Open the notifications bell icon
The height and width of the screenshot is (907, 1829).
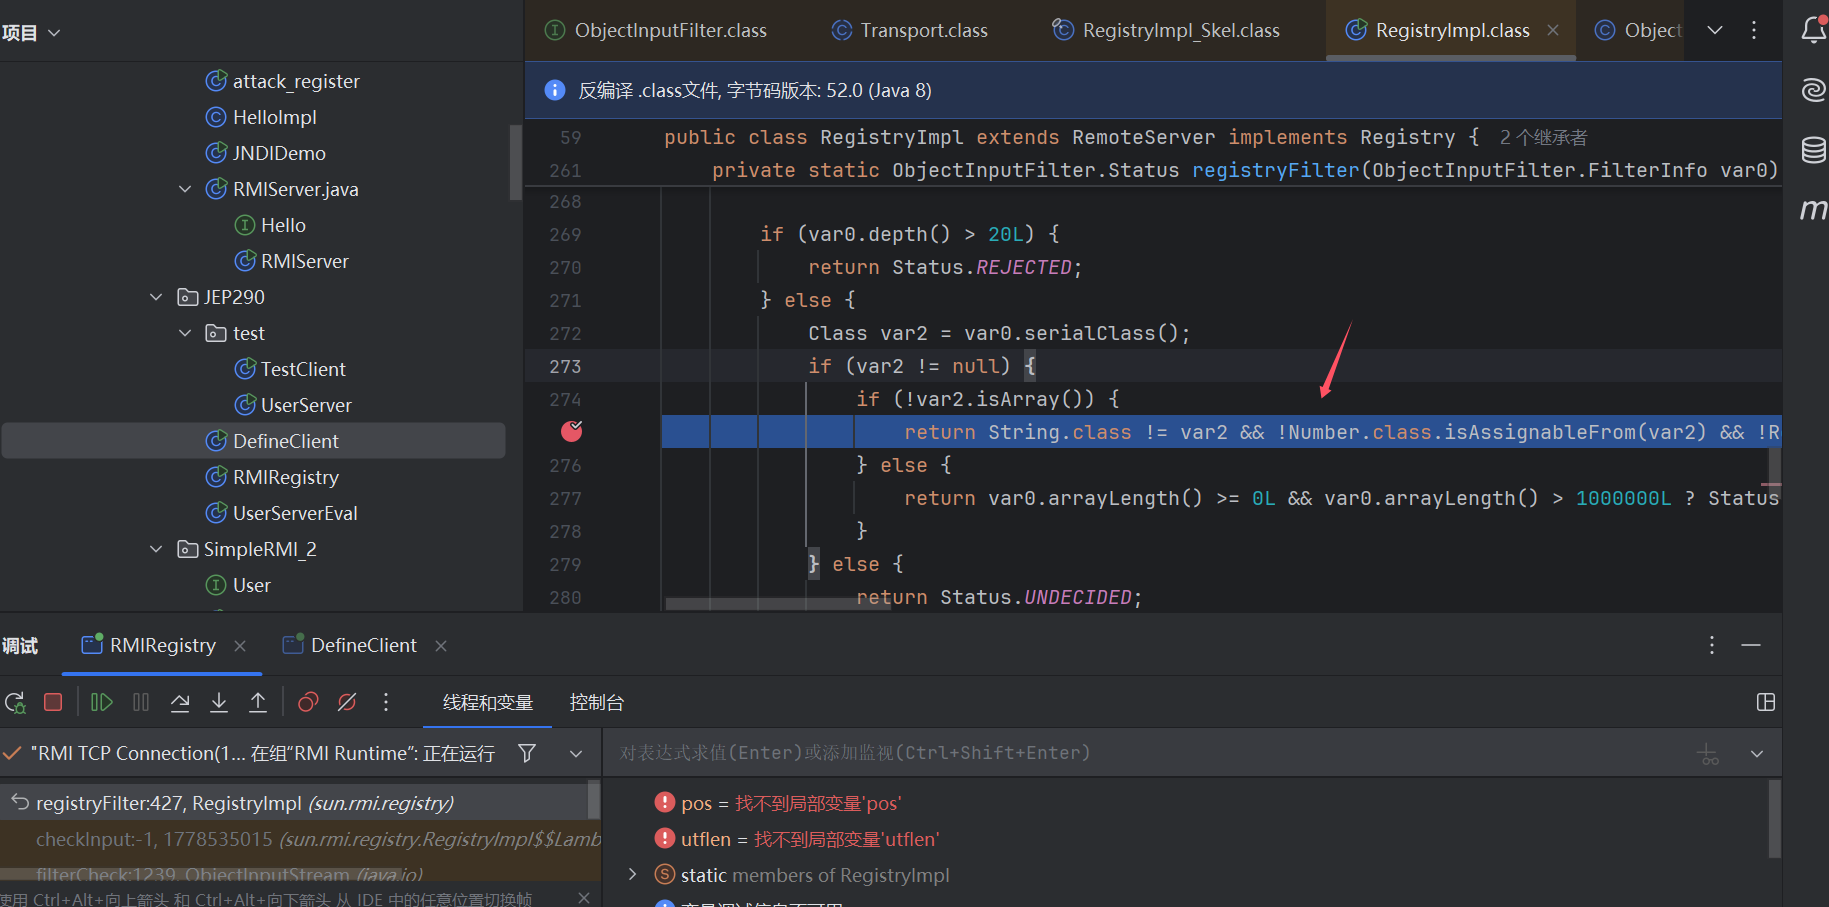pyautogui.click(x=1813, y=30)
